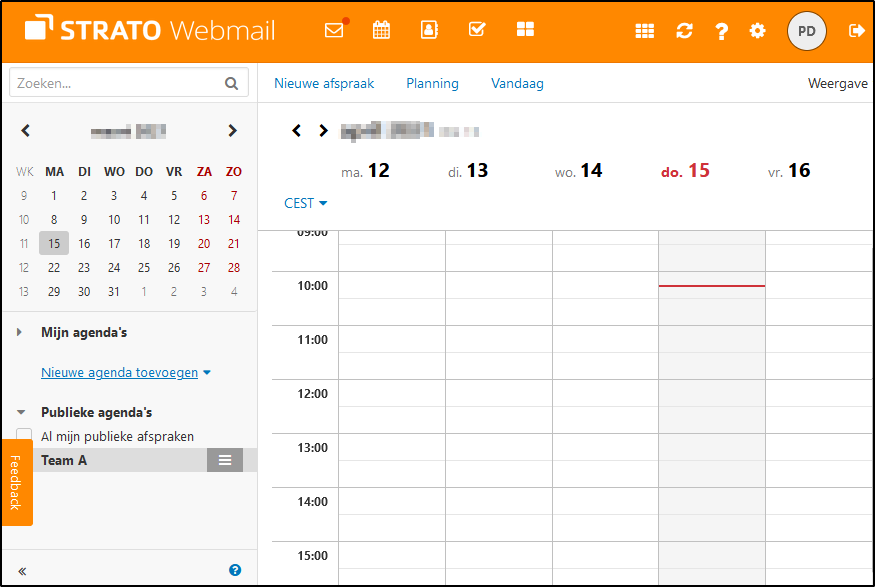
Task: Open the Mail inbox icon
Action: [334, 31]
